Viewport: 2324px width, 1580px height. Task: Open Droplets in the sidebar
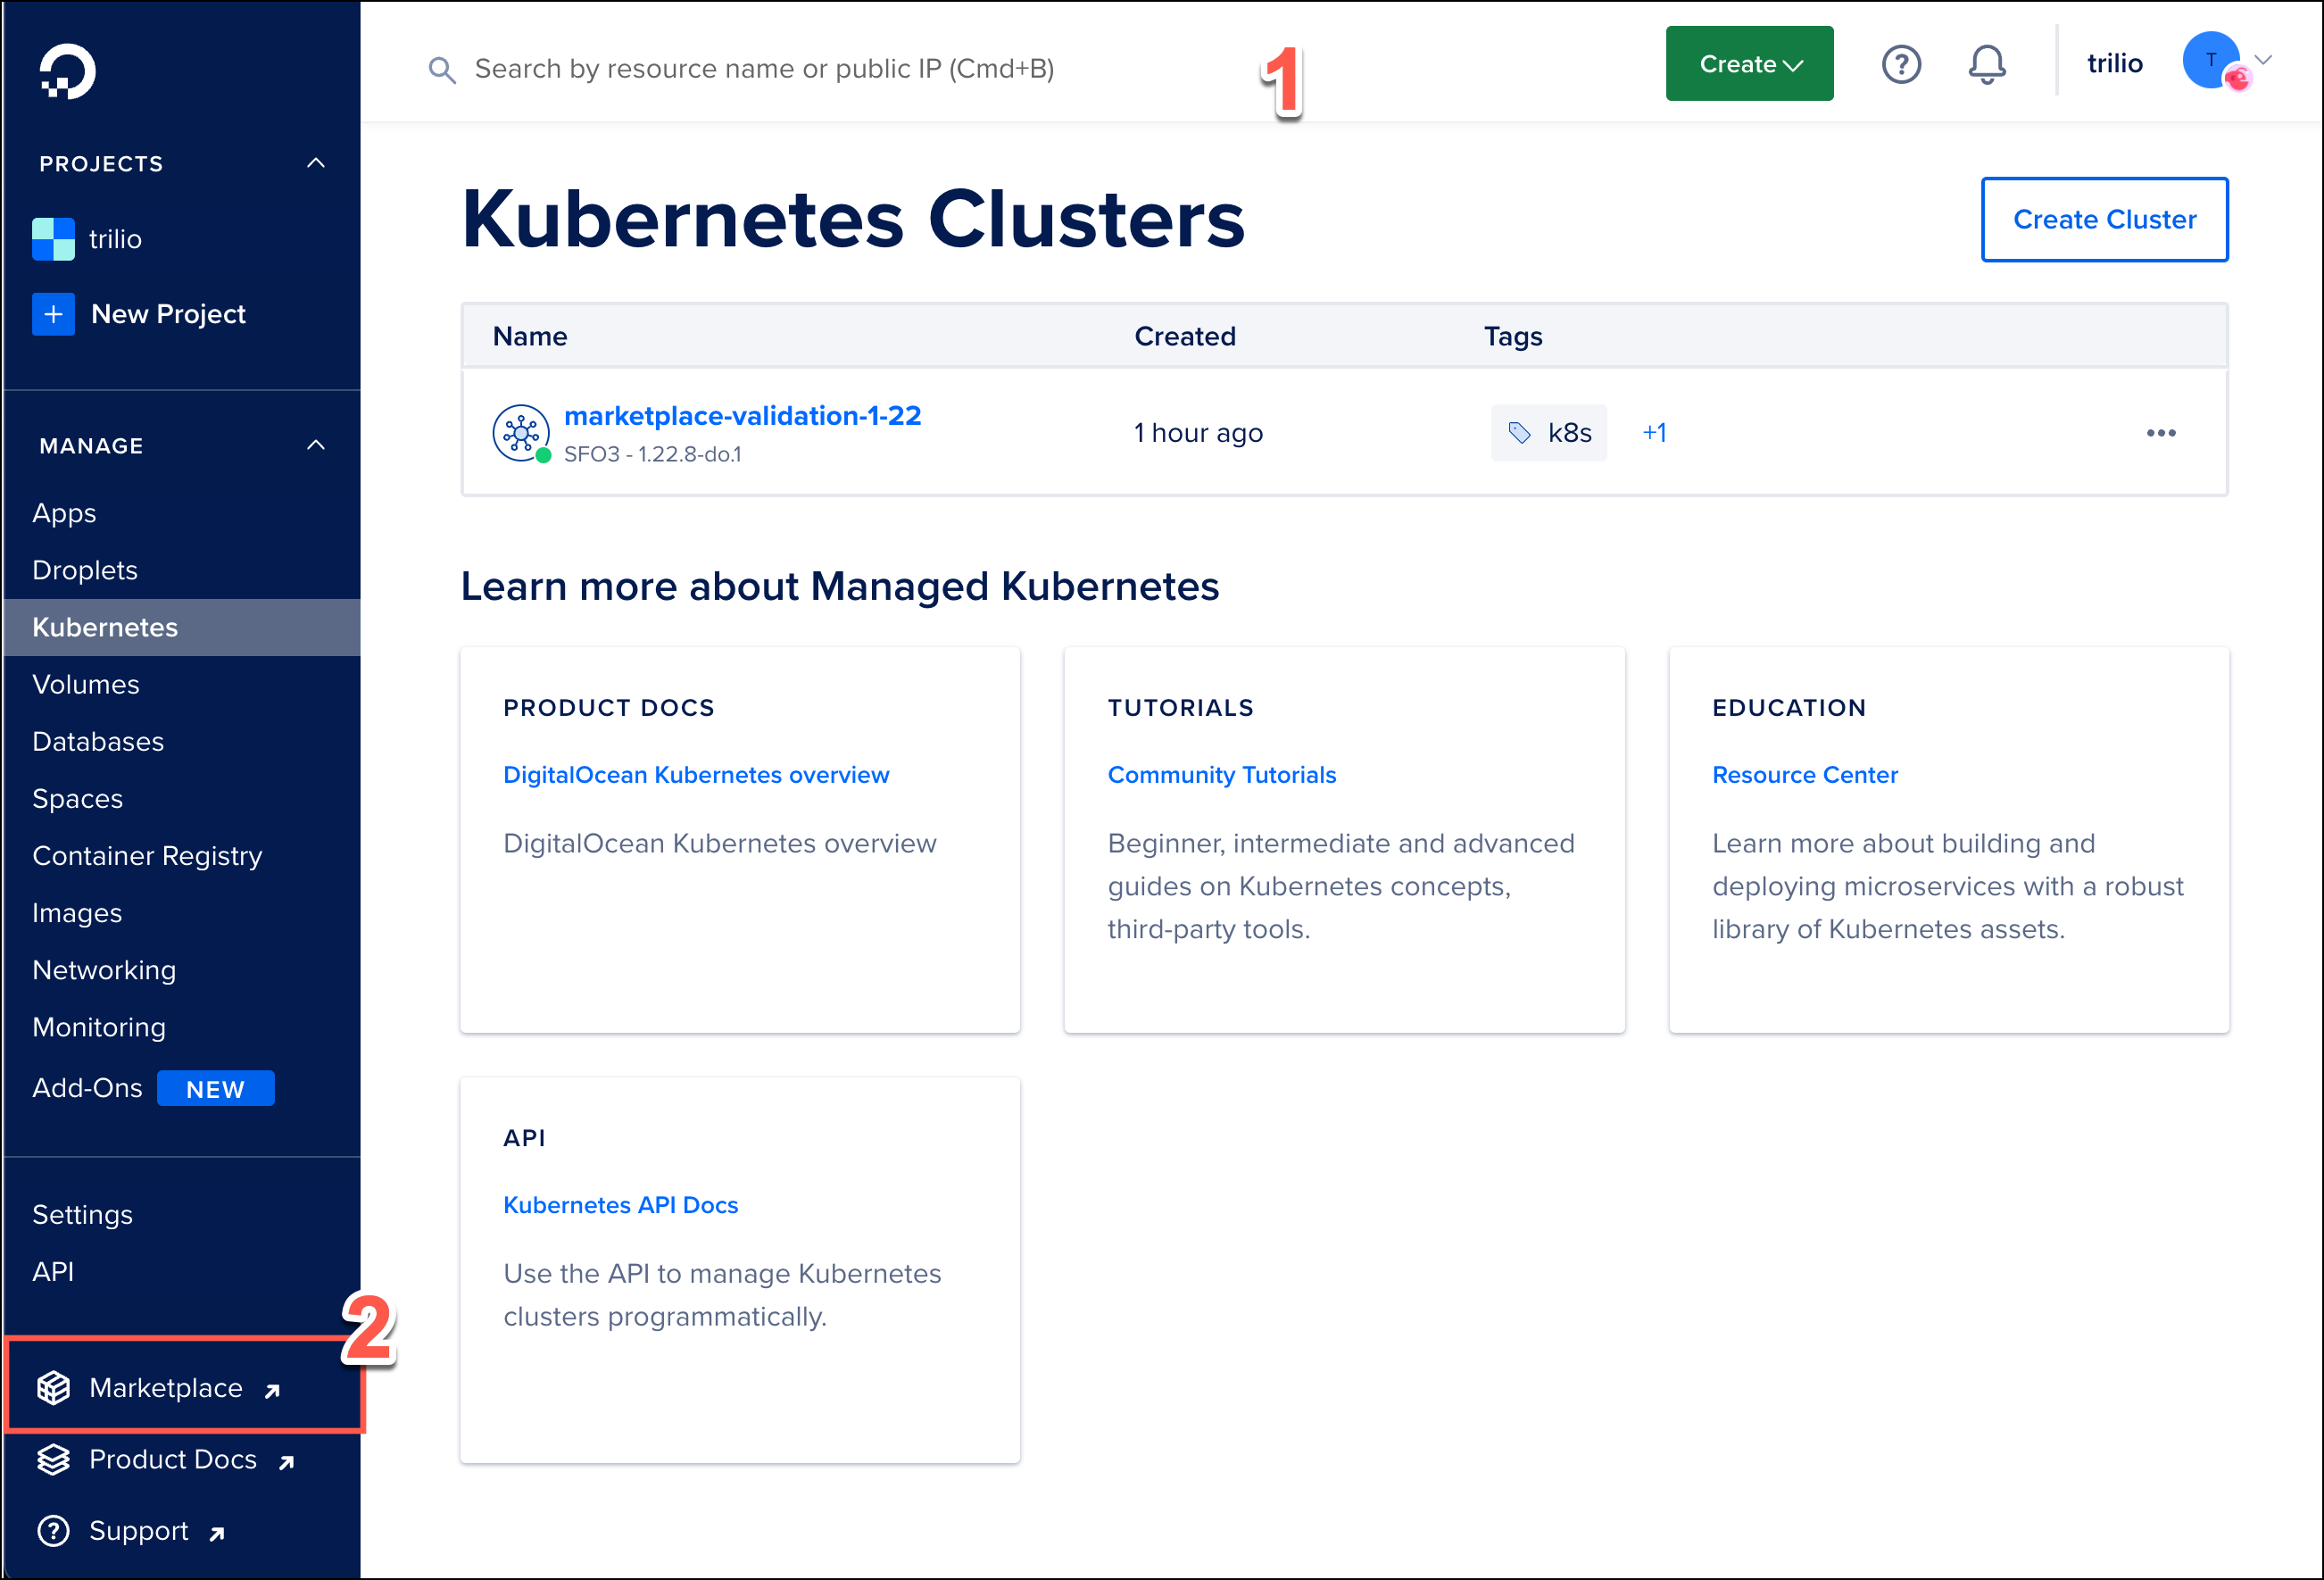85,570
